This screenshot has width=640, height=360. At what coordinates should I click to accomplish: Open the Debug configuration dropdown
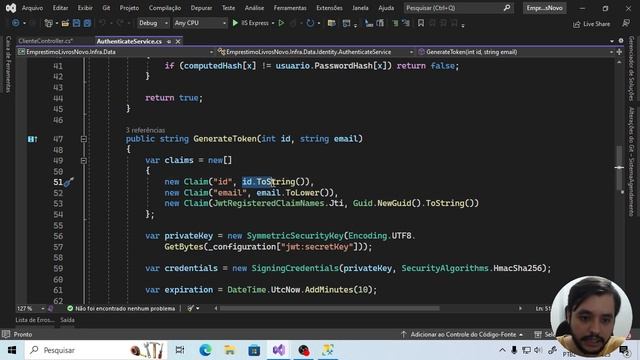(x=153, y=23)
